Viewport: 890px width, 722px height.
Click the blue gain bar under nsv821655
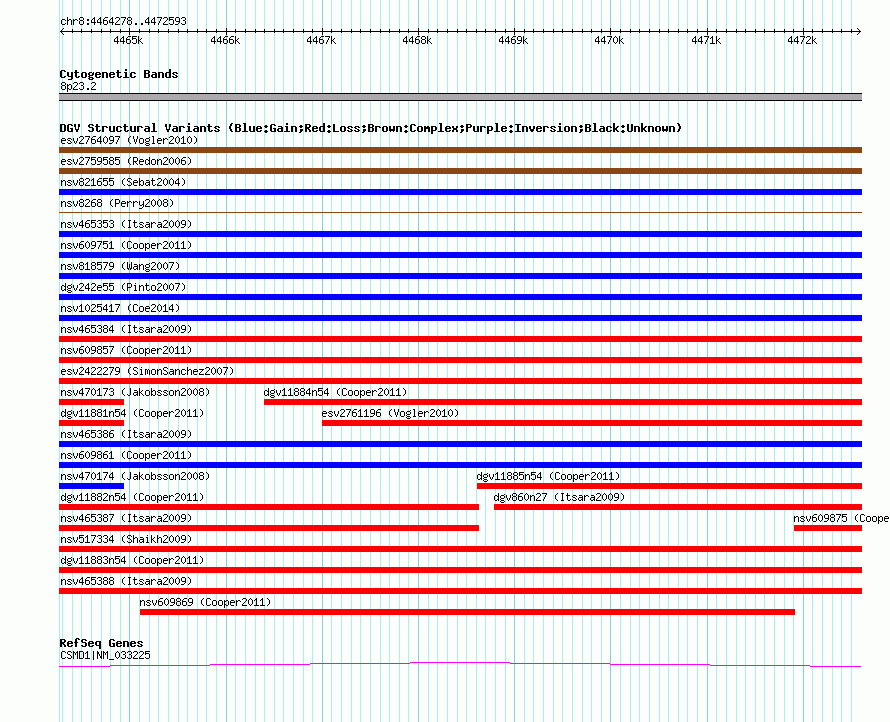(460, 192)
